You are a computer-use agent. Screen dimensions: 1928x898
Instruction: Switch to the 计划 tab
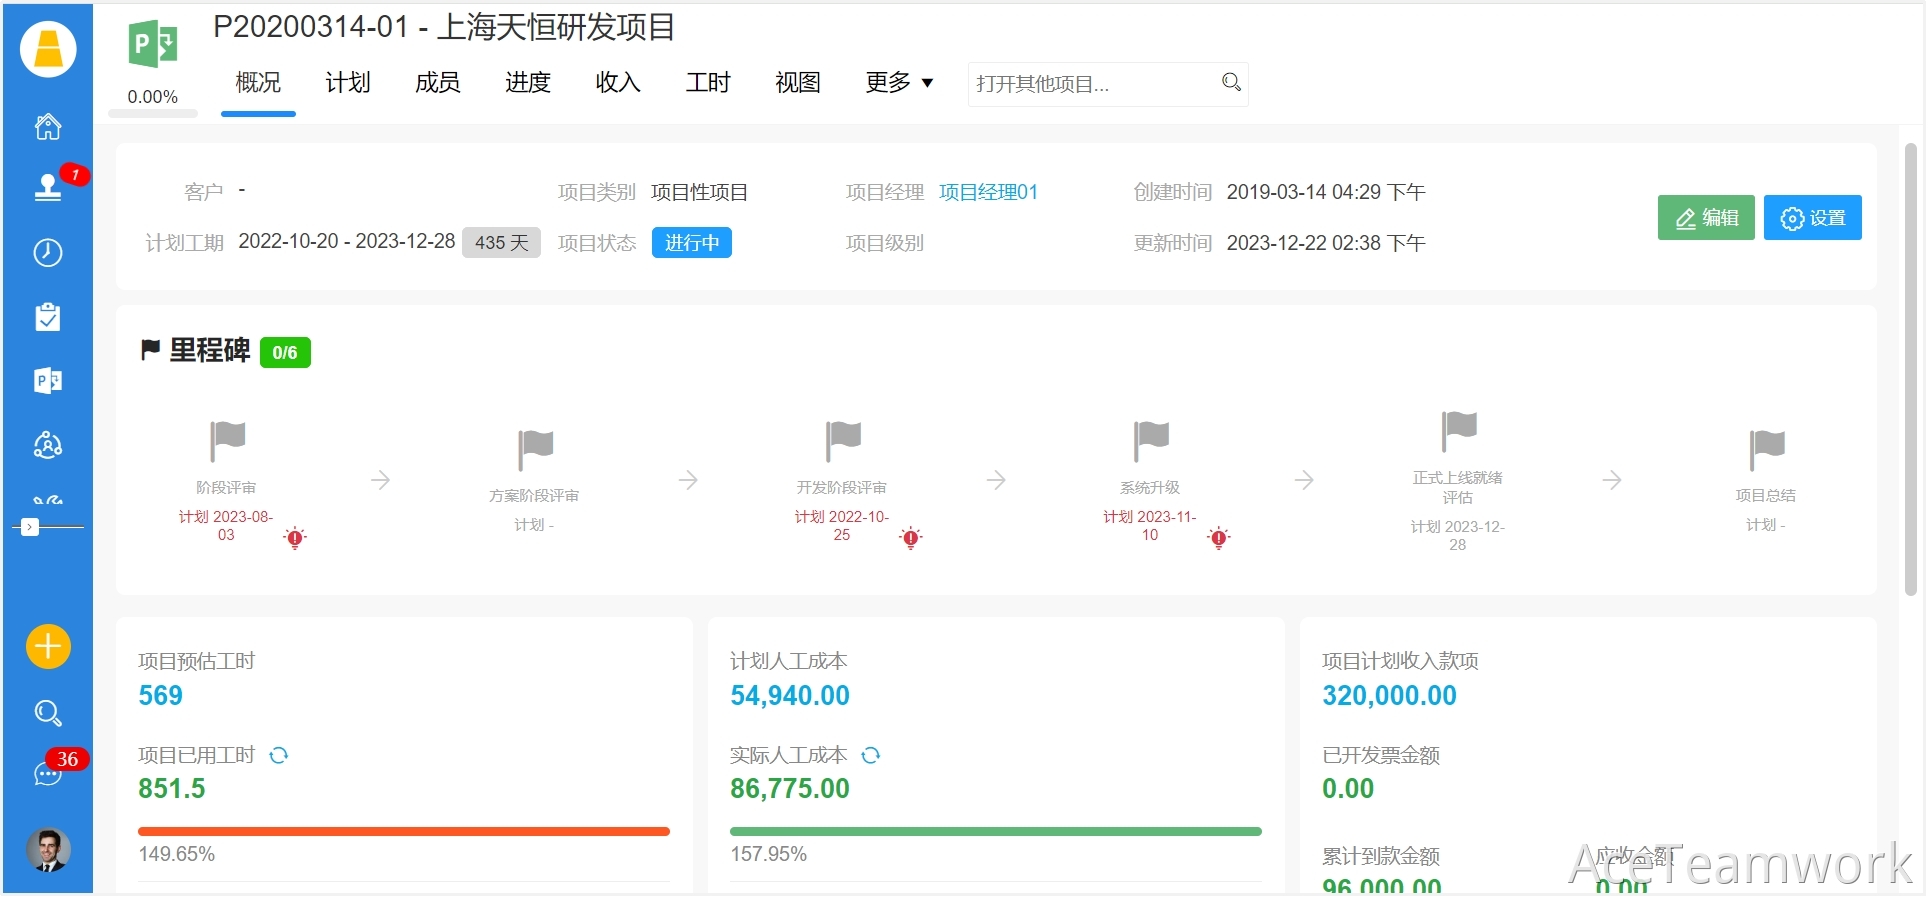click(x=348, y=83)
